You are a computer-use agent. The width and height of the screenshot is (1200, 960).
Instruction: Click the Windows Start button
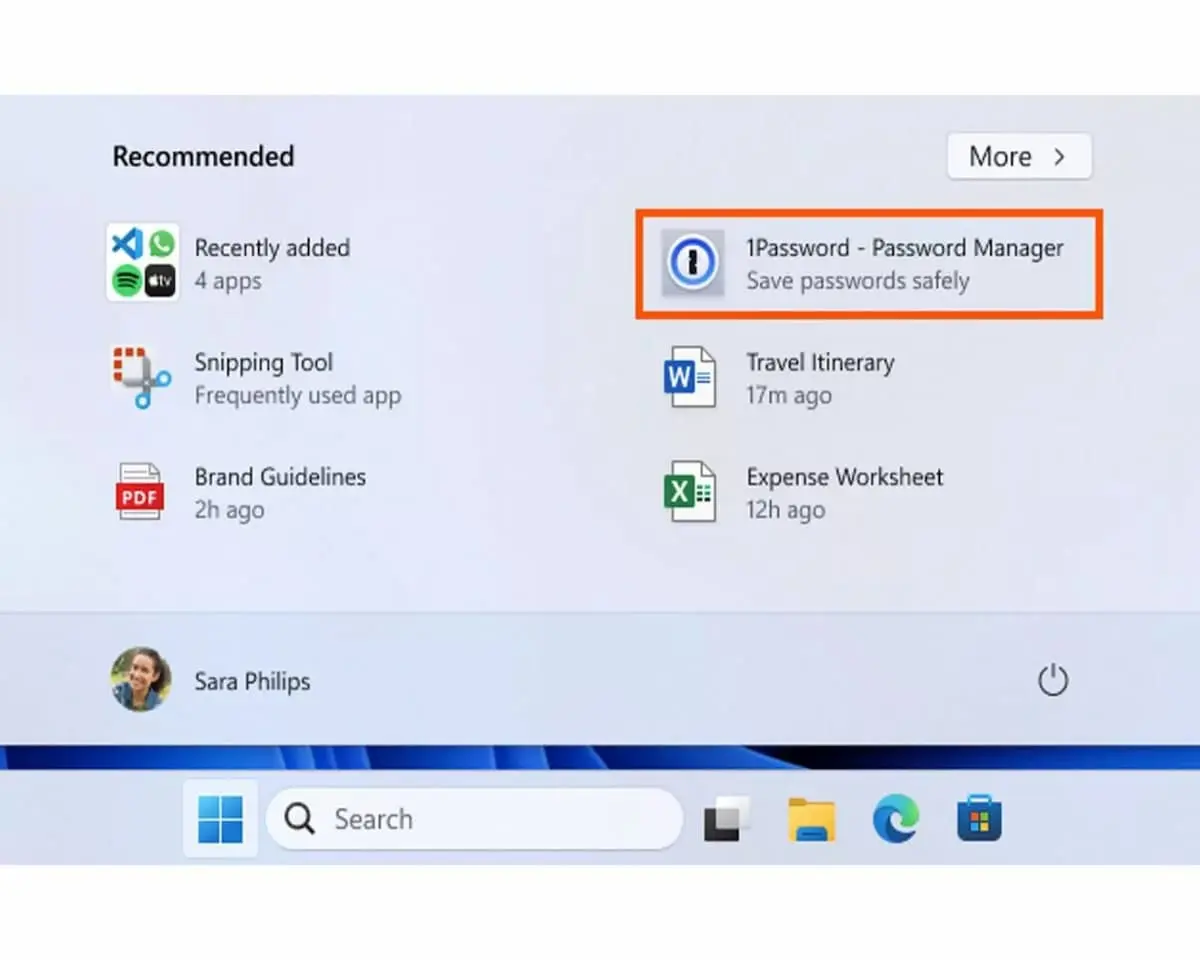coord(220,819)
